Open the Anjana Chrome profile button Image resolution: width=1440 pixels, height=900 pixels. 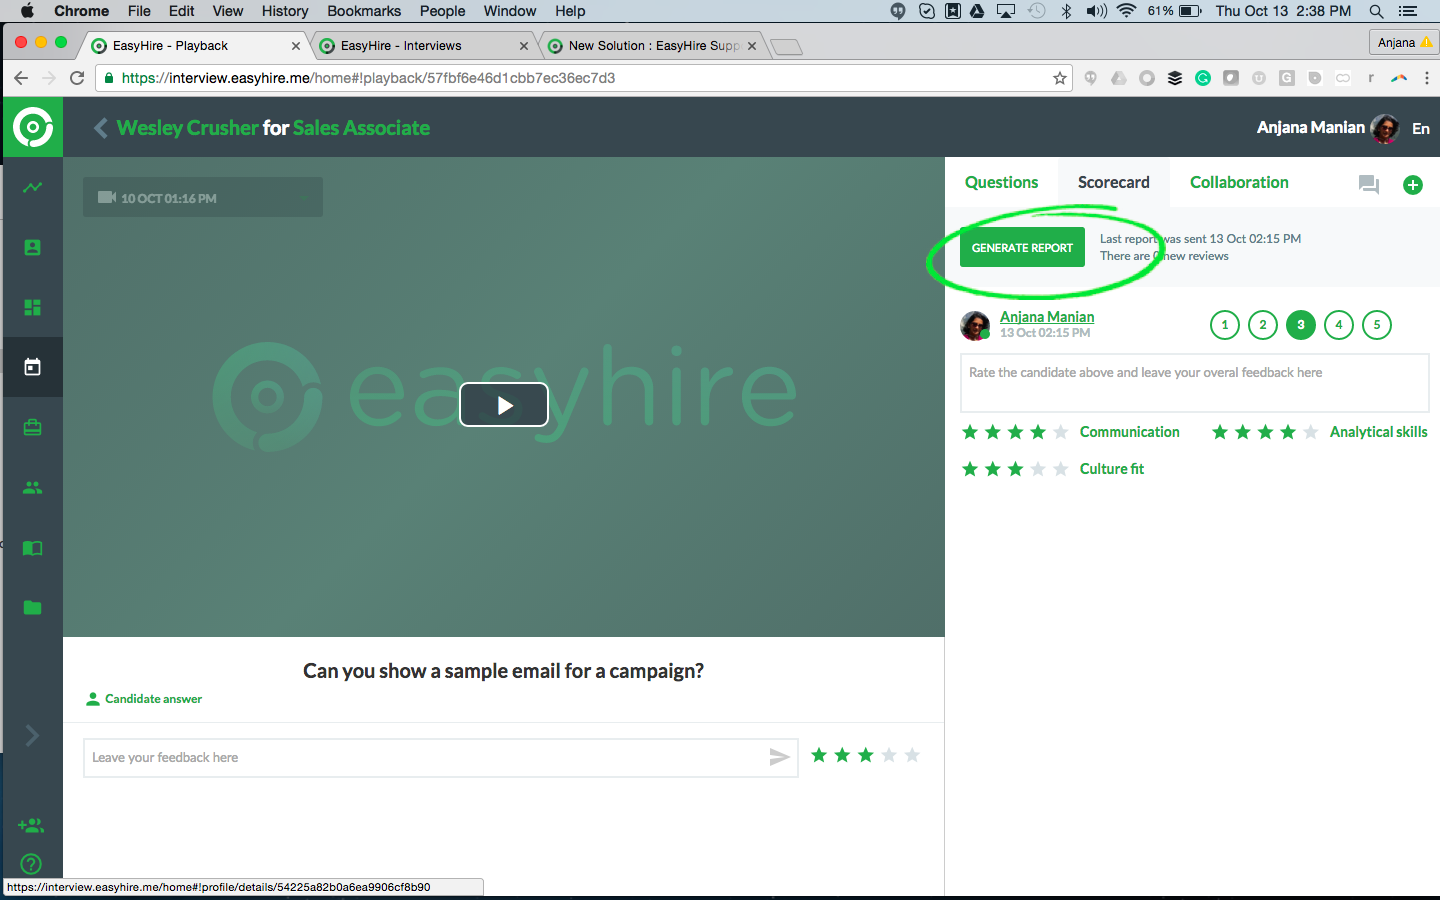pyautogui.click(x=1404, y=42)
